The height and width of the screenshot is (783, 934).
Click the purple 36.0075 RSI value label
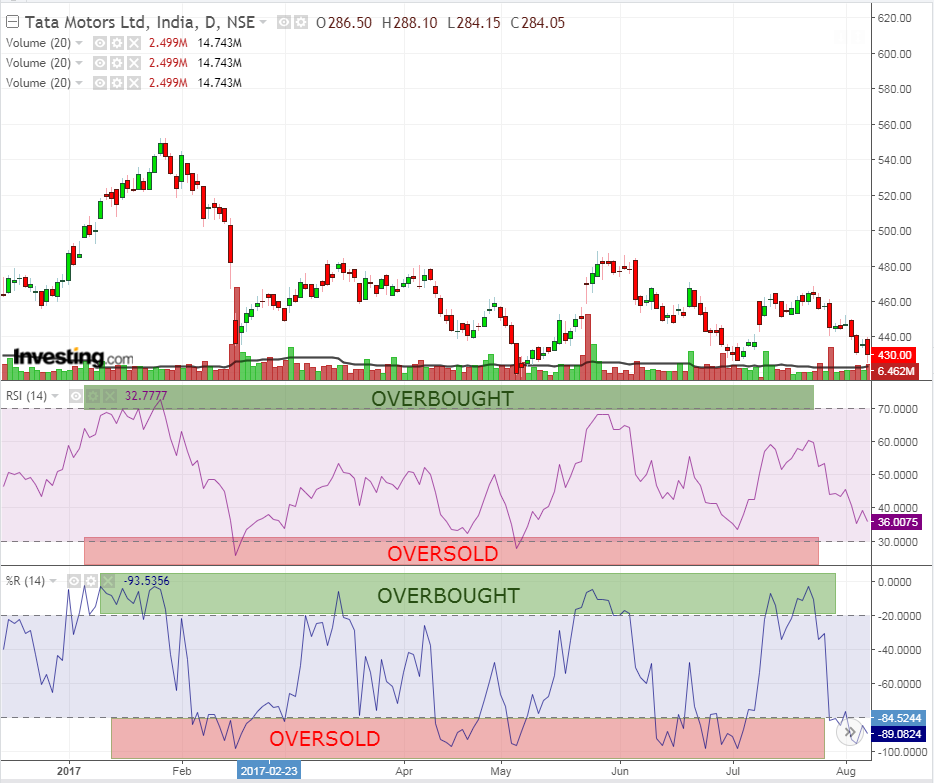point(897,522)
